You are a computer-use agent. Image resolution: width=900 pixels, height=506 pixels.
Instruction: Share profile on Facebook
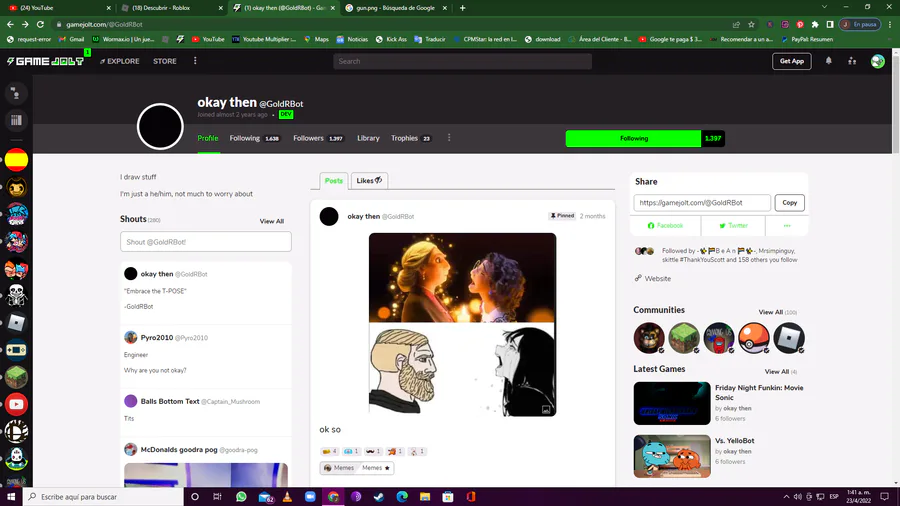click(665, 225)
